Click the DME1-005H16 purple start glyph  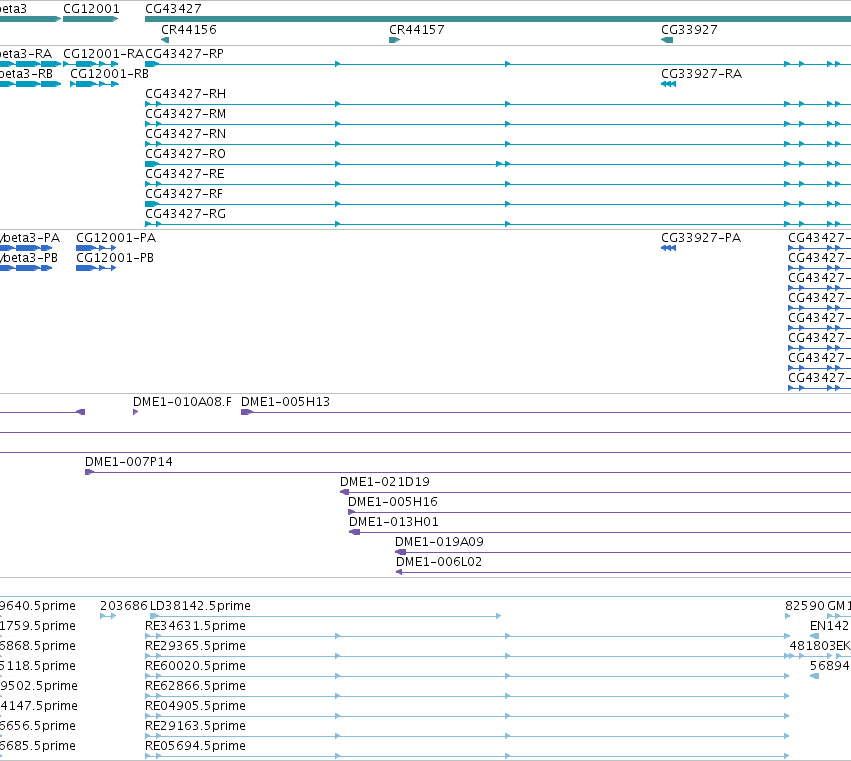352,512
